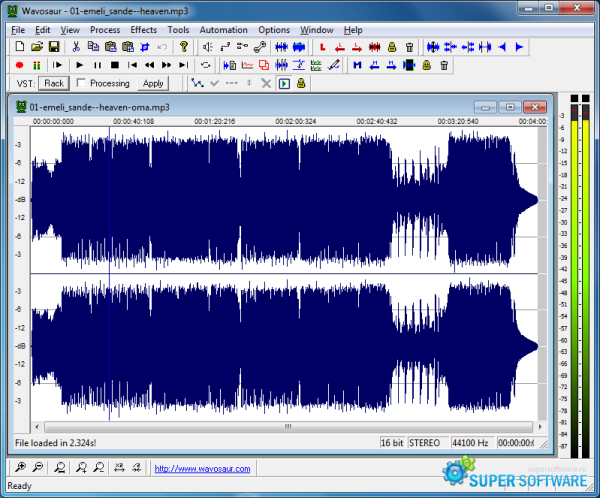Open a file using the folder icon
The image size is (600, 498).
(37, 47)
